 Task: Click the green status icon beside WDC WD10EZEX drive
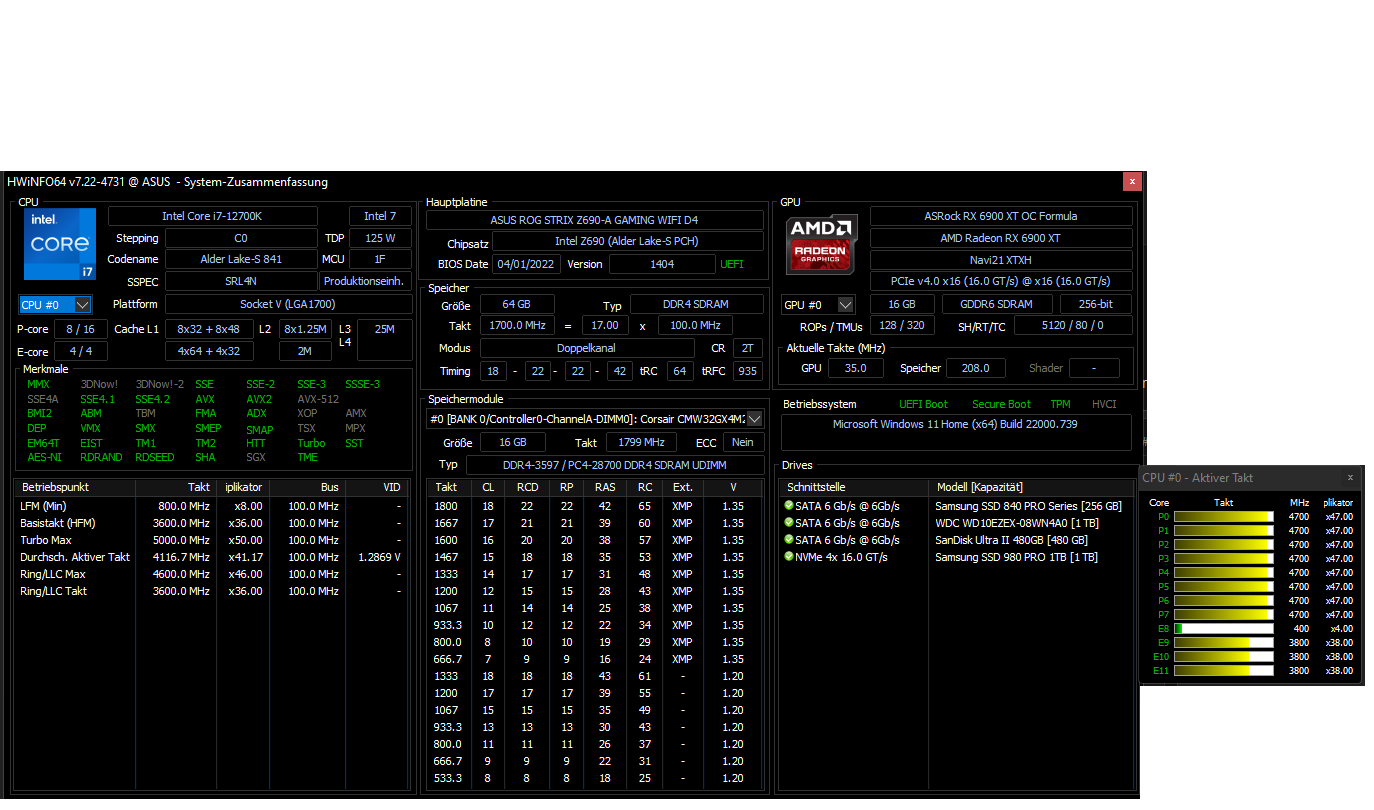[x=789, y=523]
